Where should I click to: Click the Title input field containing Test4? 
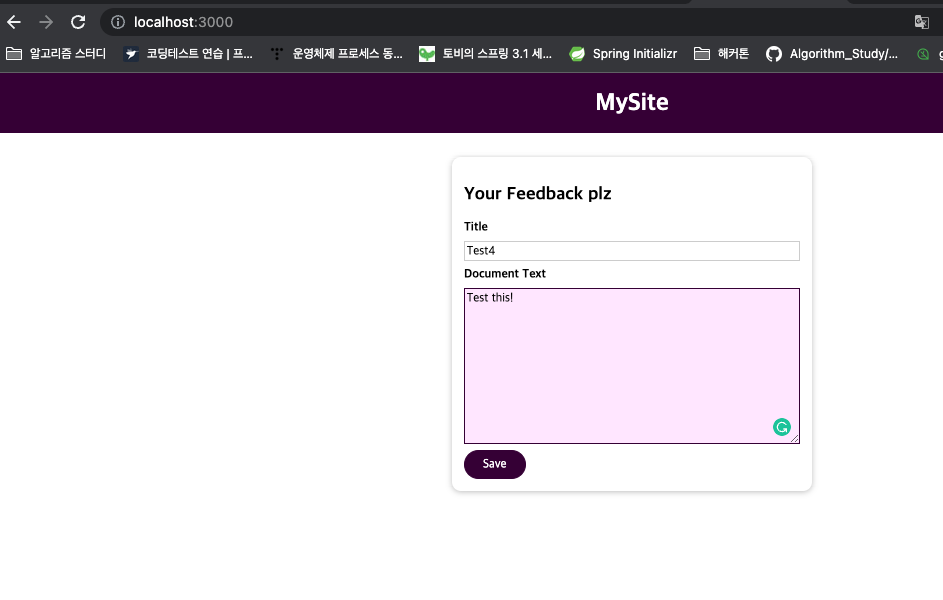pos(631,251)
